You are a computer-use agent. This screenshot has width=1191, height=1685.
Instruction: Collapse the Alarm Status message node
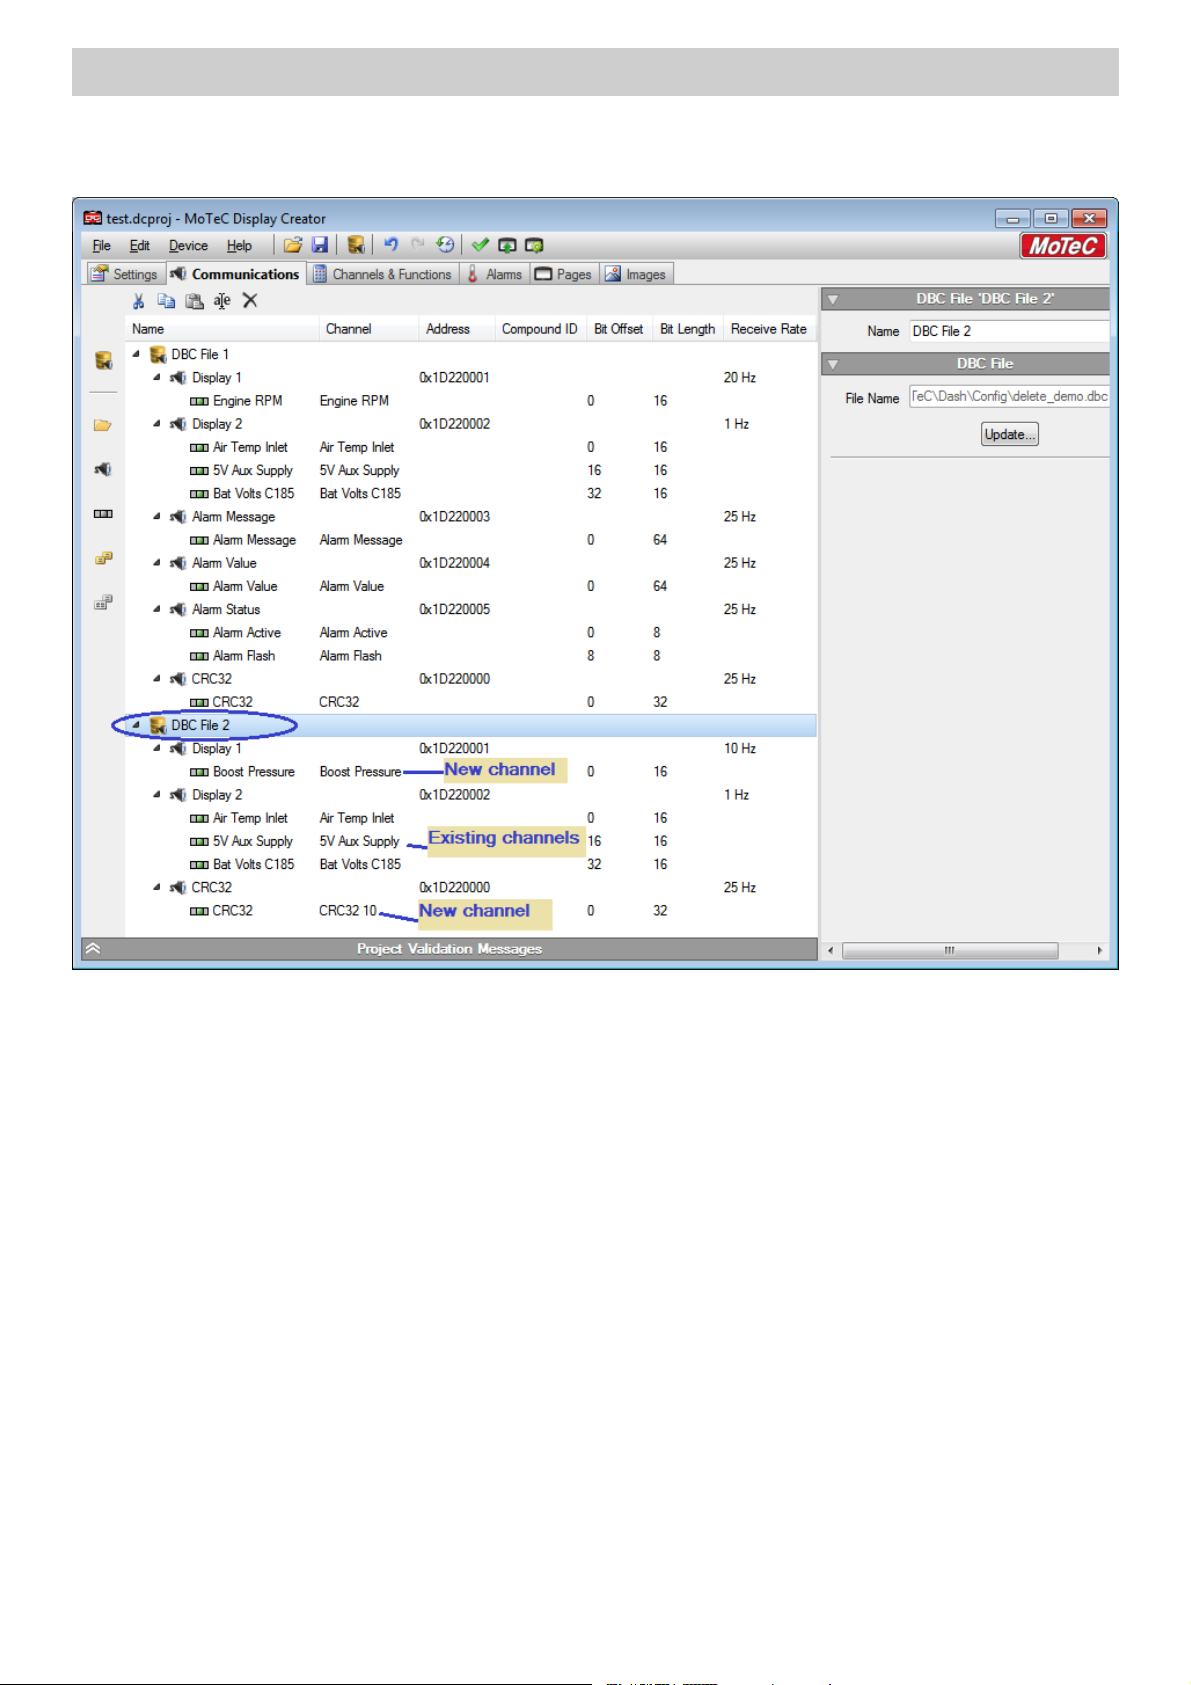[x=157, y=609]
